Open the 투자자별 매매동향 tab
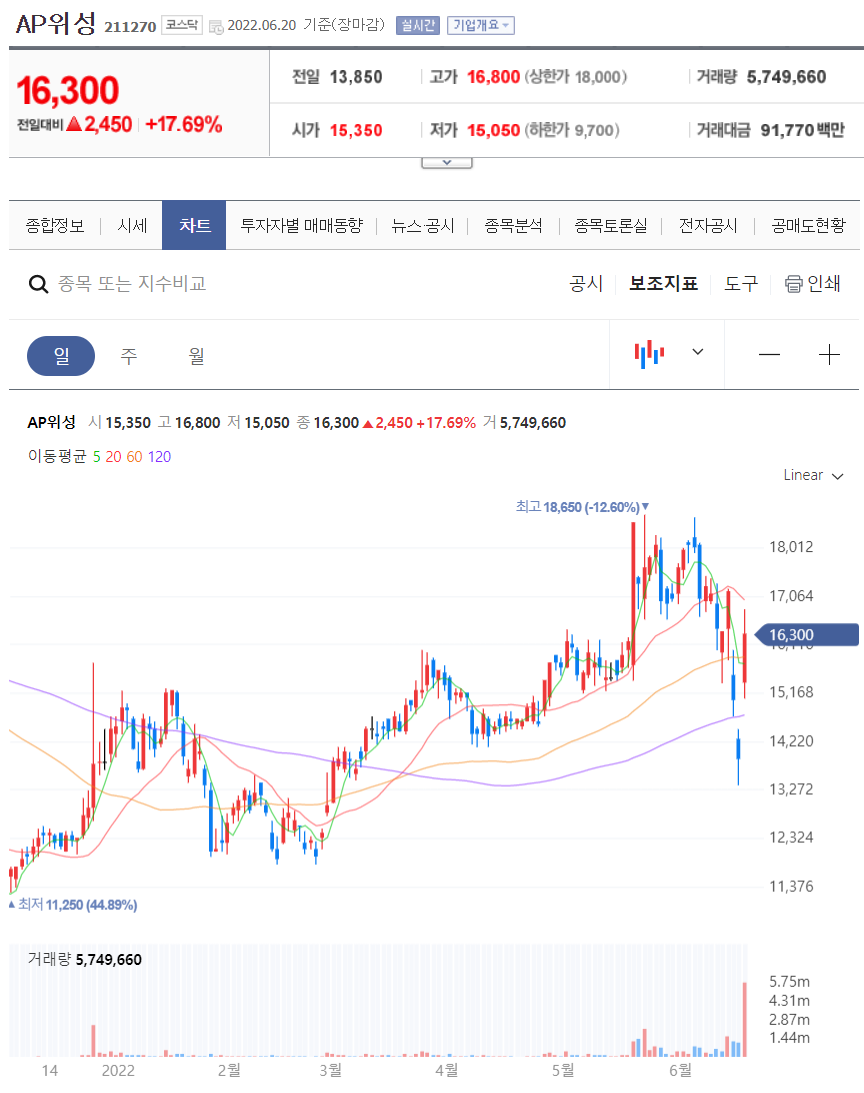 click(301, 225)
